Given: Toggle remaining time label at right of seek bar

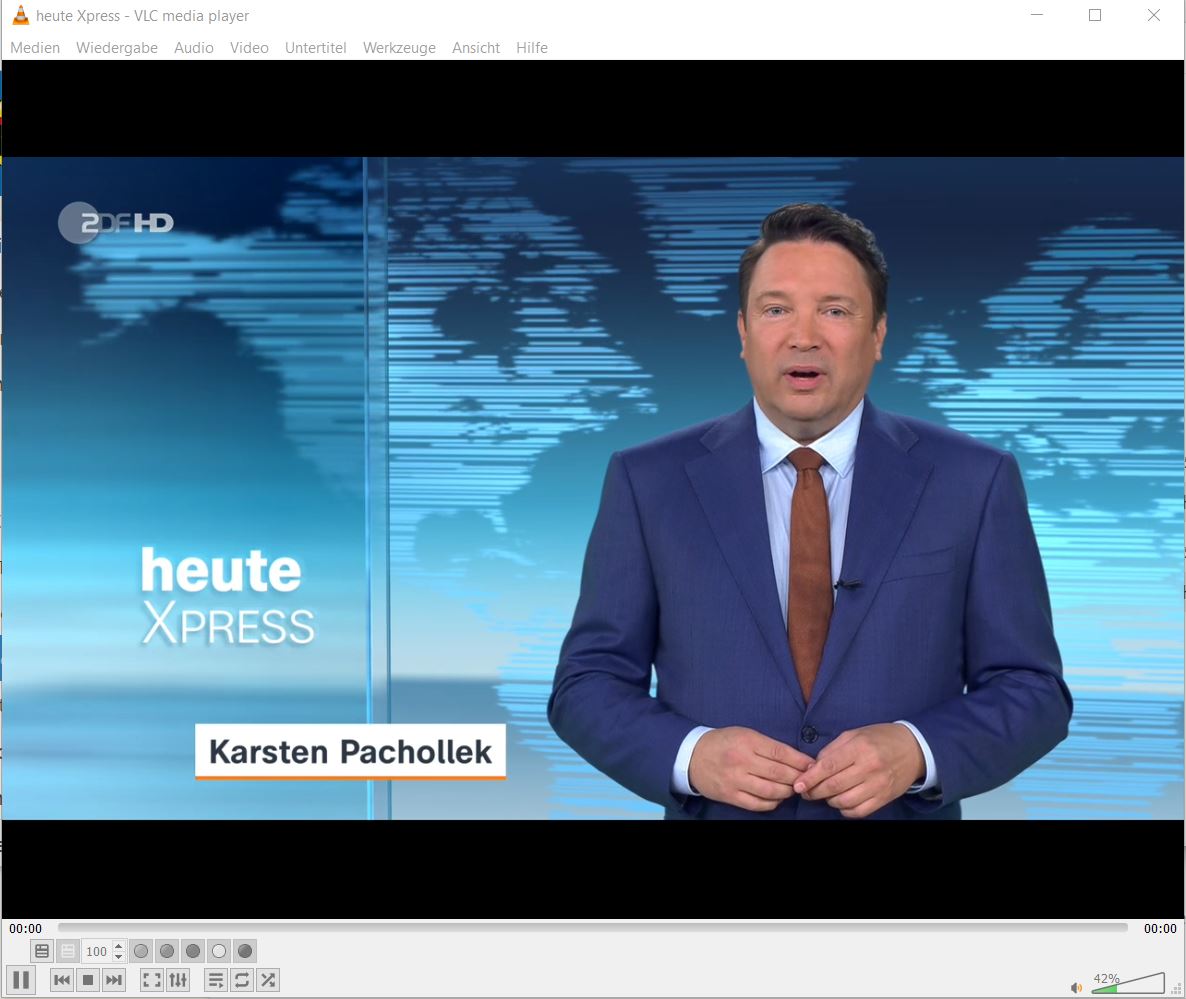Looking at the screenshot, I should [x=1160, y=929].
